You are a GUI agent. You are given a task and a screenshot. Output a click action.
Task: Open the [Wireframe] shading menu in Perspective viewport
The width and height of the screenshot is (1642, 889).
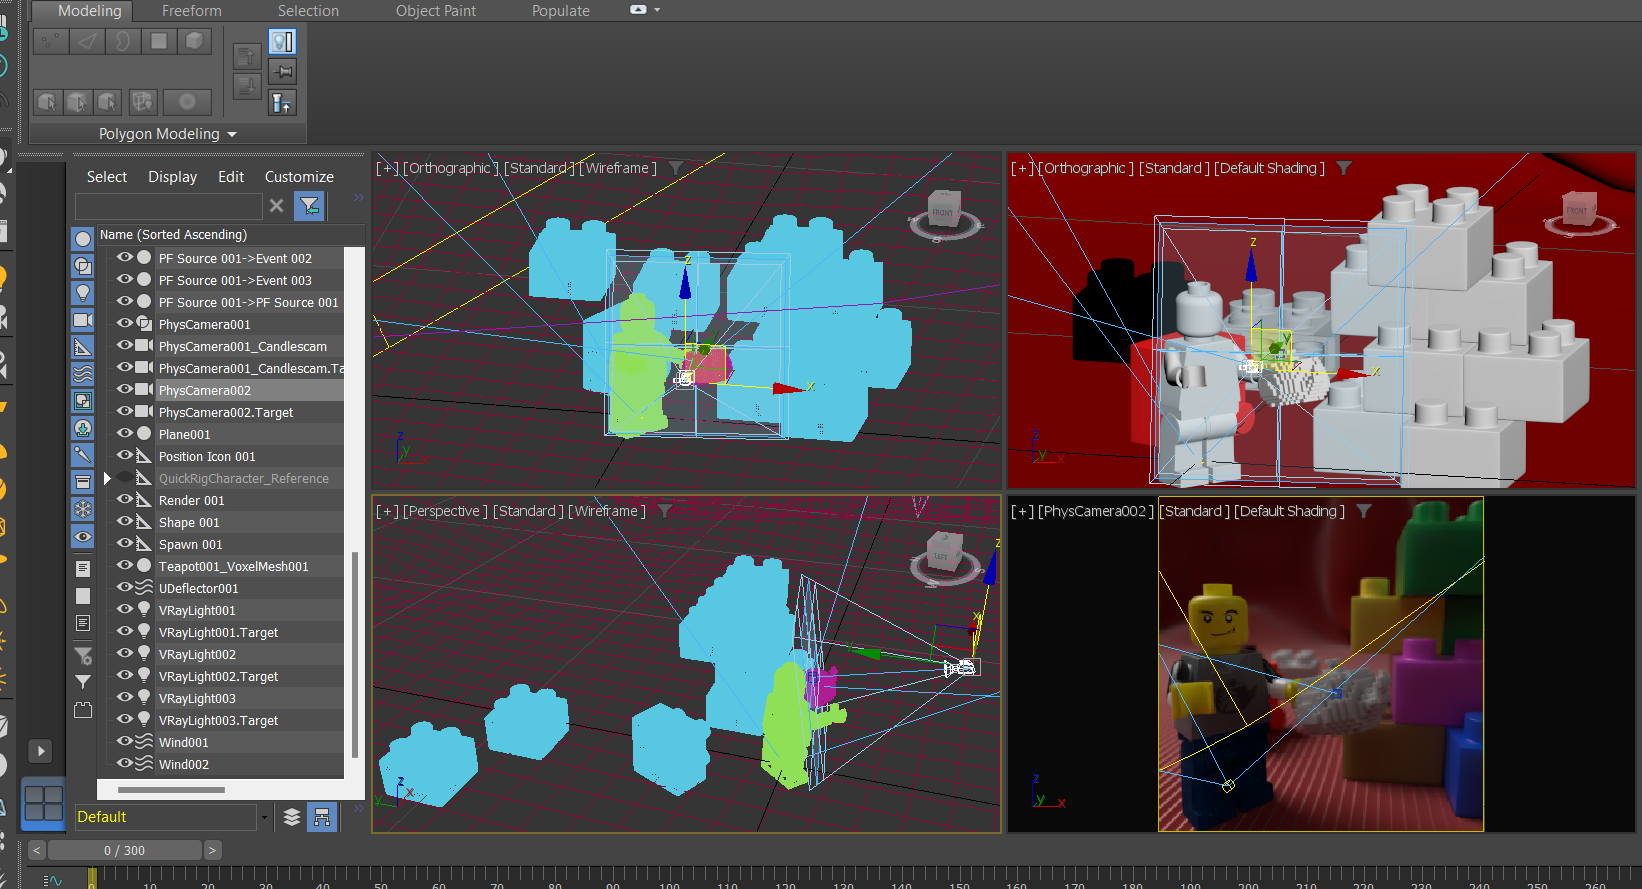click(607, 511)
